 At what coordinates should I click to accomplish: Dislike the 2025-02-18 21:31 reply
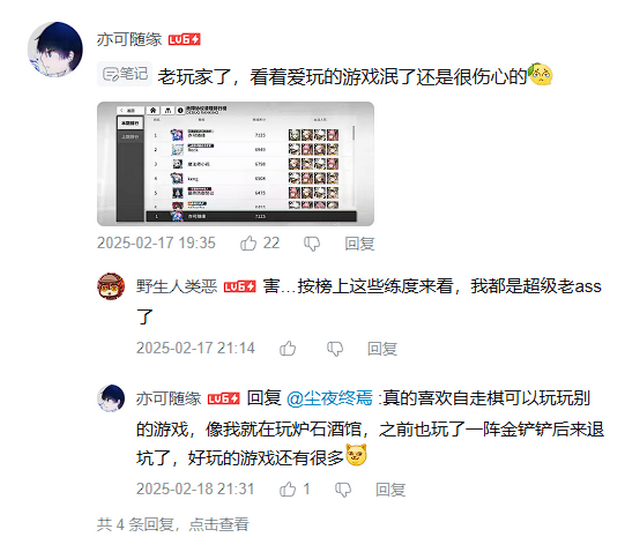pyautogui.click(x=343, y=489)
